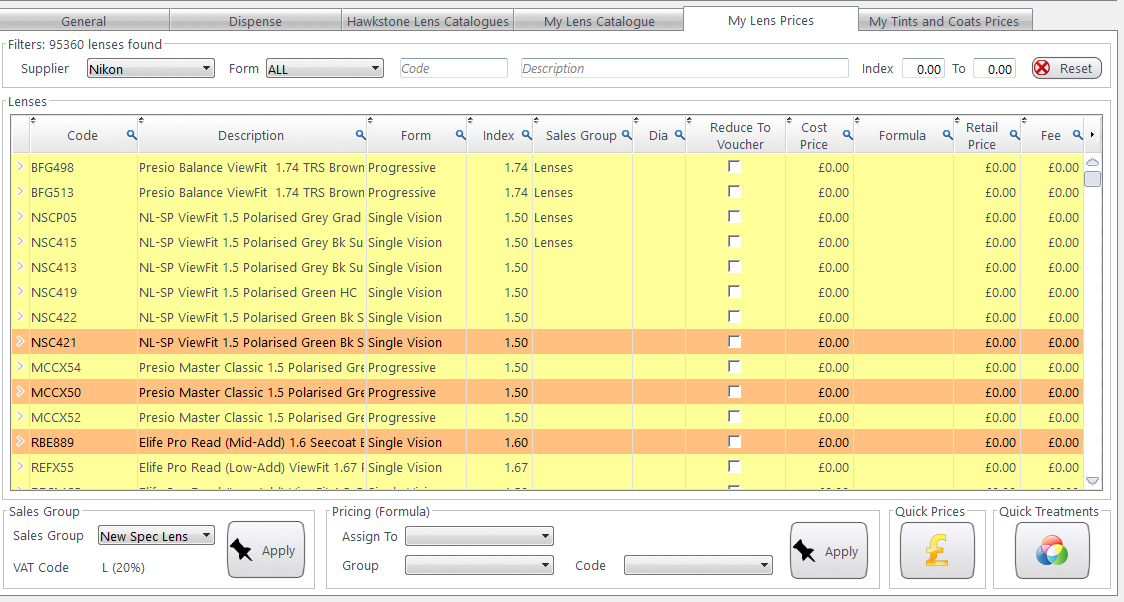Image resolution: width=1124 pixels, height=602 pixels.
Task: Open the Hawkstone Lens Catalogues tab
Action: click(x=427, y=21)
